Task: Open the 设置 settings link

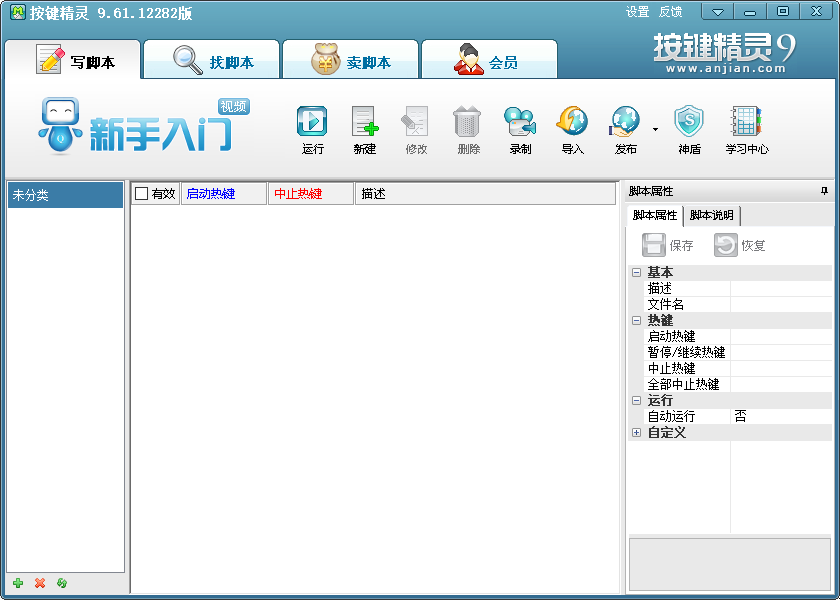Action: 637,12
